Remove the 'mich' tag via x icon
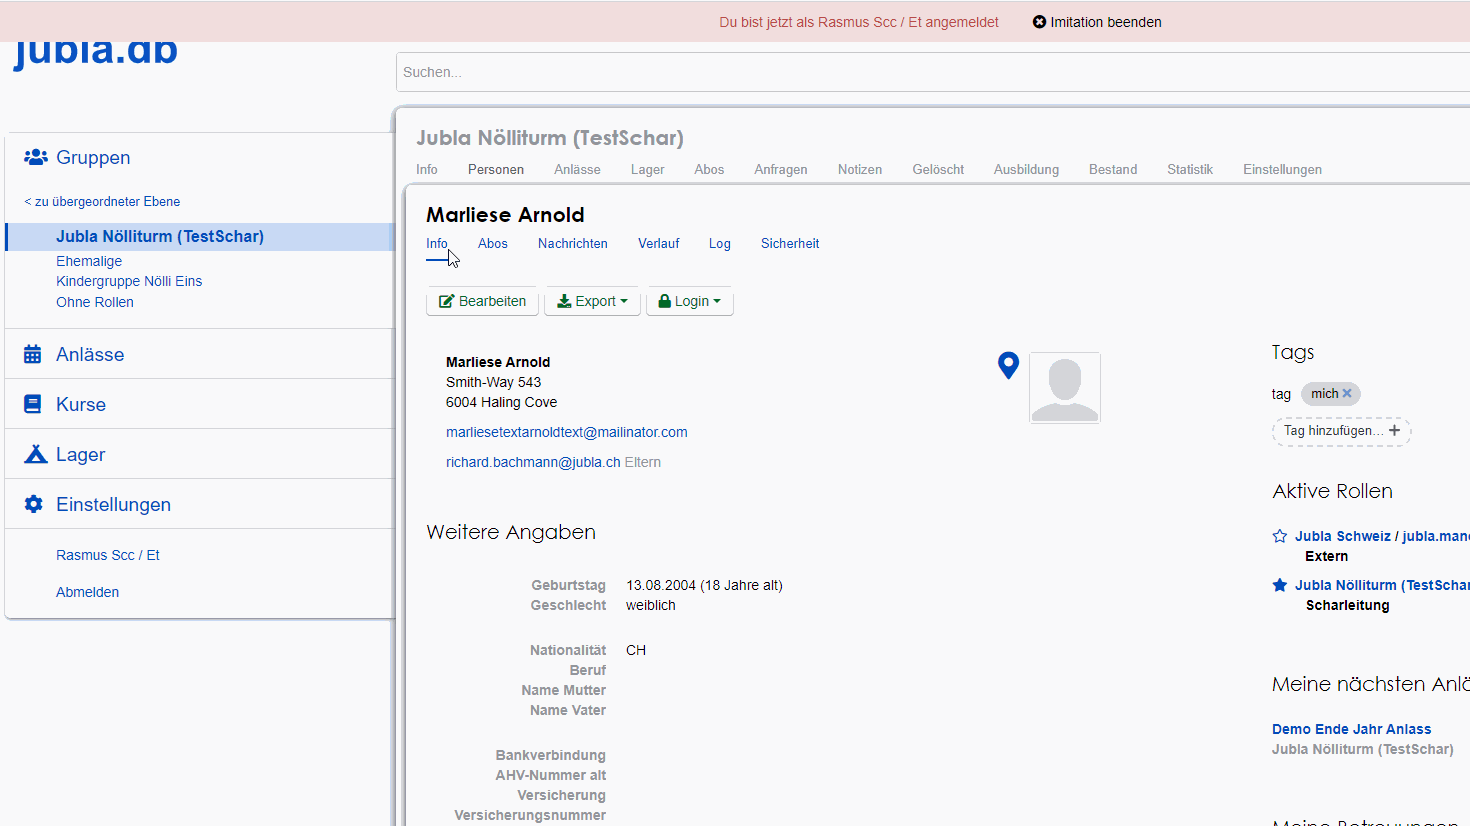Image resolution: width=1470 pixels, height=826 pixels. tap(1347, 393)
